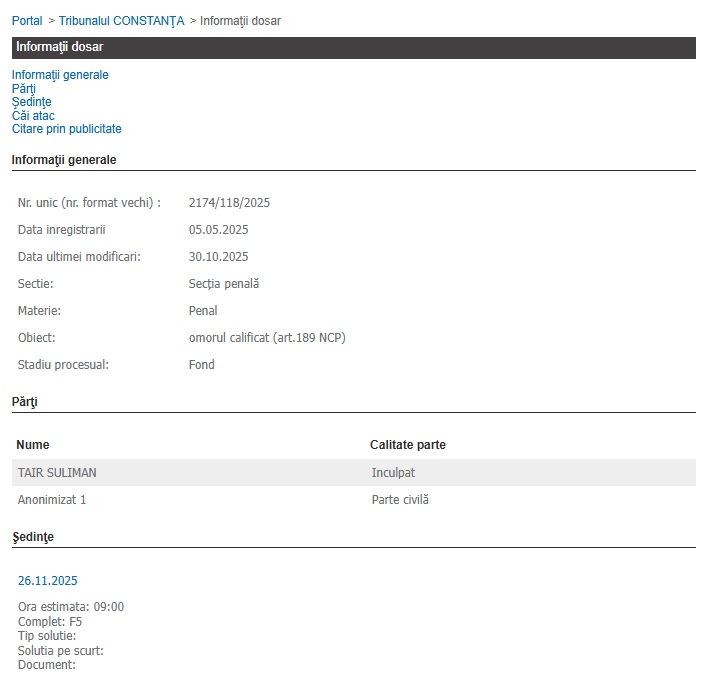Open the 26.11.2025 hearing date link
This screenshot has width=708, height=681.
click(48, 581)
